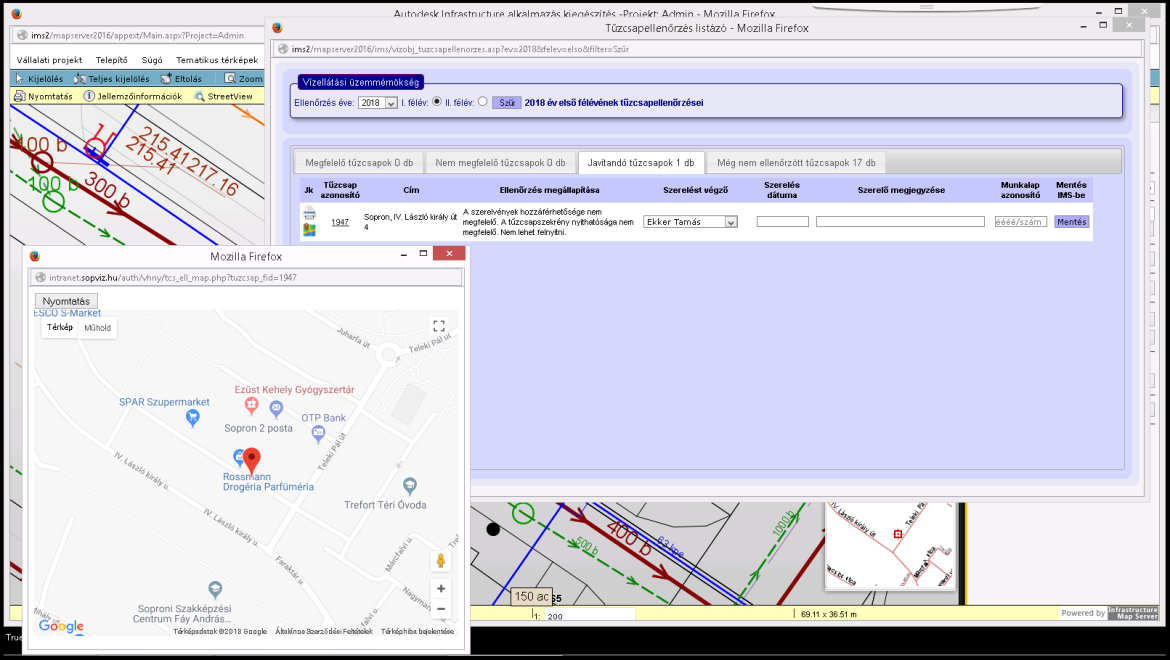The height and width of the screenshot is (660, 1170).
Task: Open the Súgó help menu
Action: pos(151,60)
